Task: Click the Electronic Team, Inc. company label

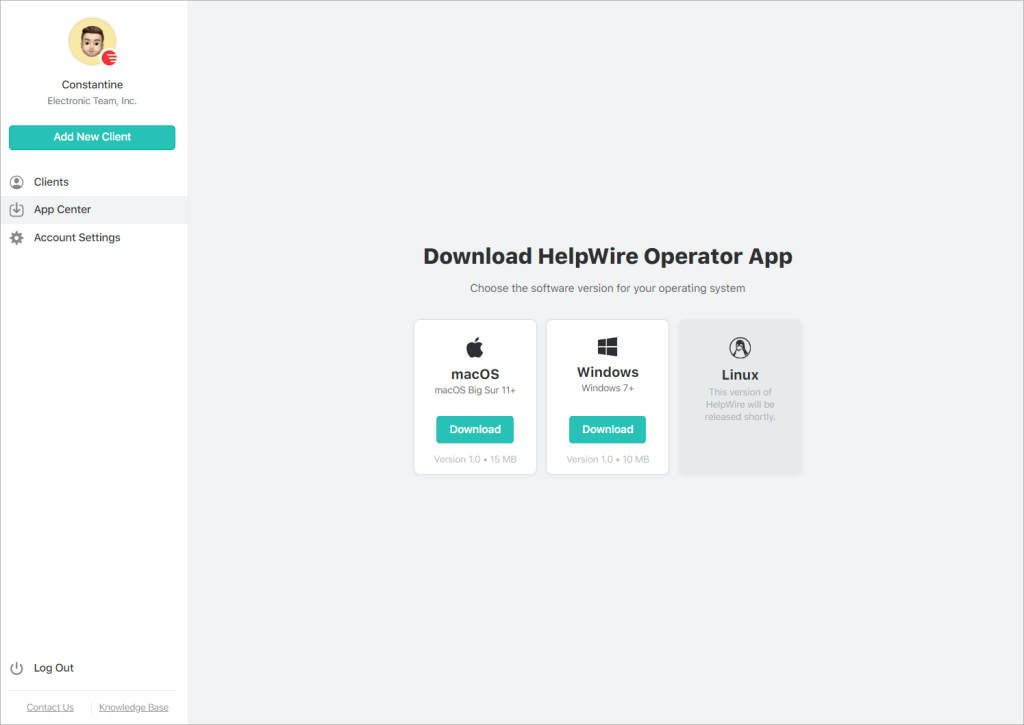Action: [x=92, y=100]
